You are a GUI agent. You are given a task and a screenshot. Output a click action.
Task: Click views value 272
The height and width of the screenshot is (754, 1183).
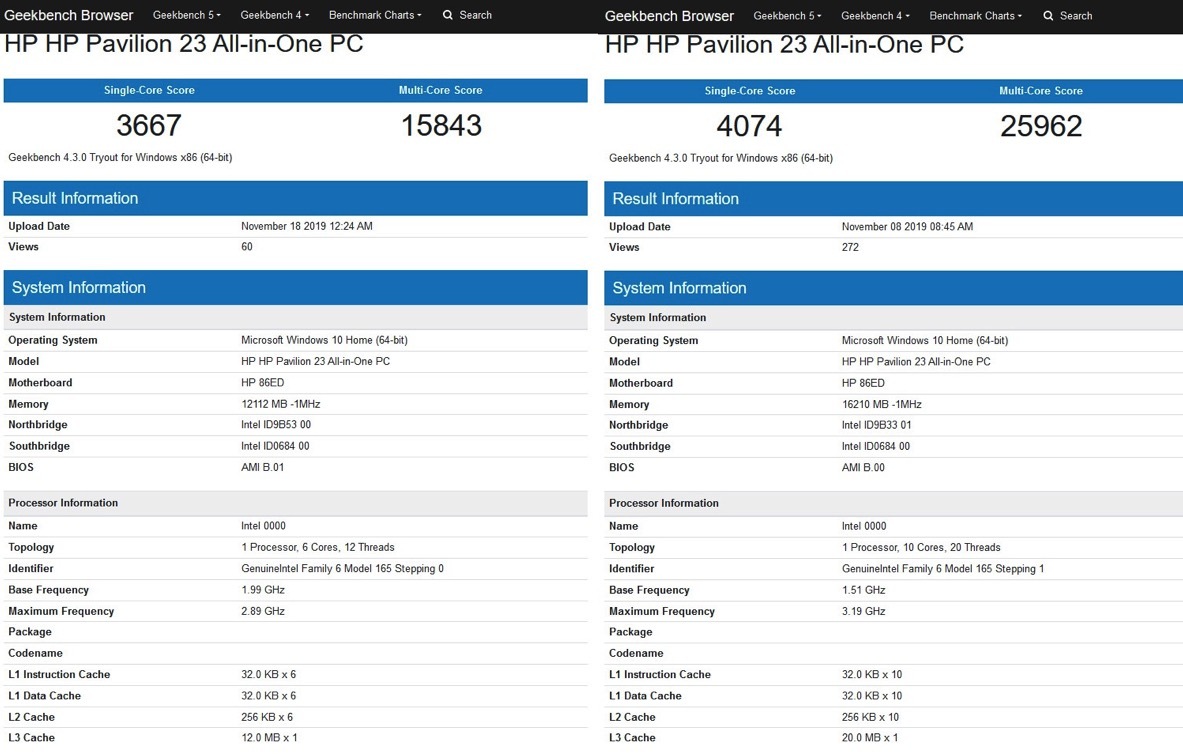click(x=850, y=248)
